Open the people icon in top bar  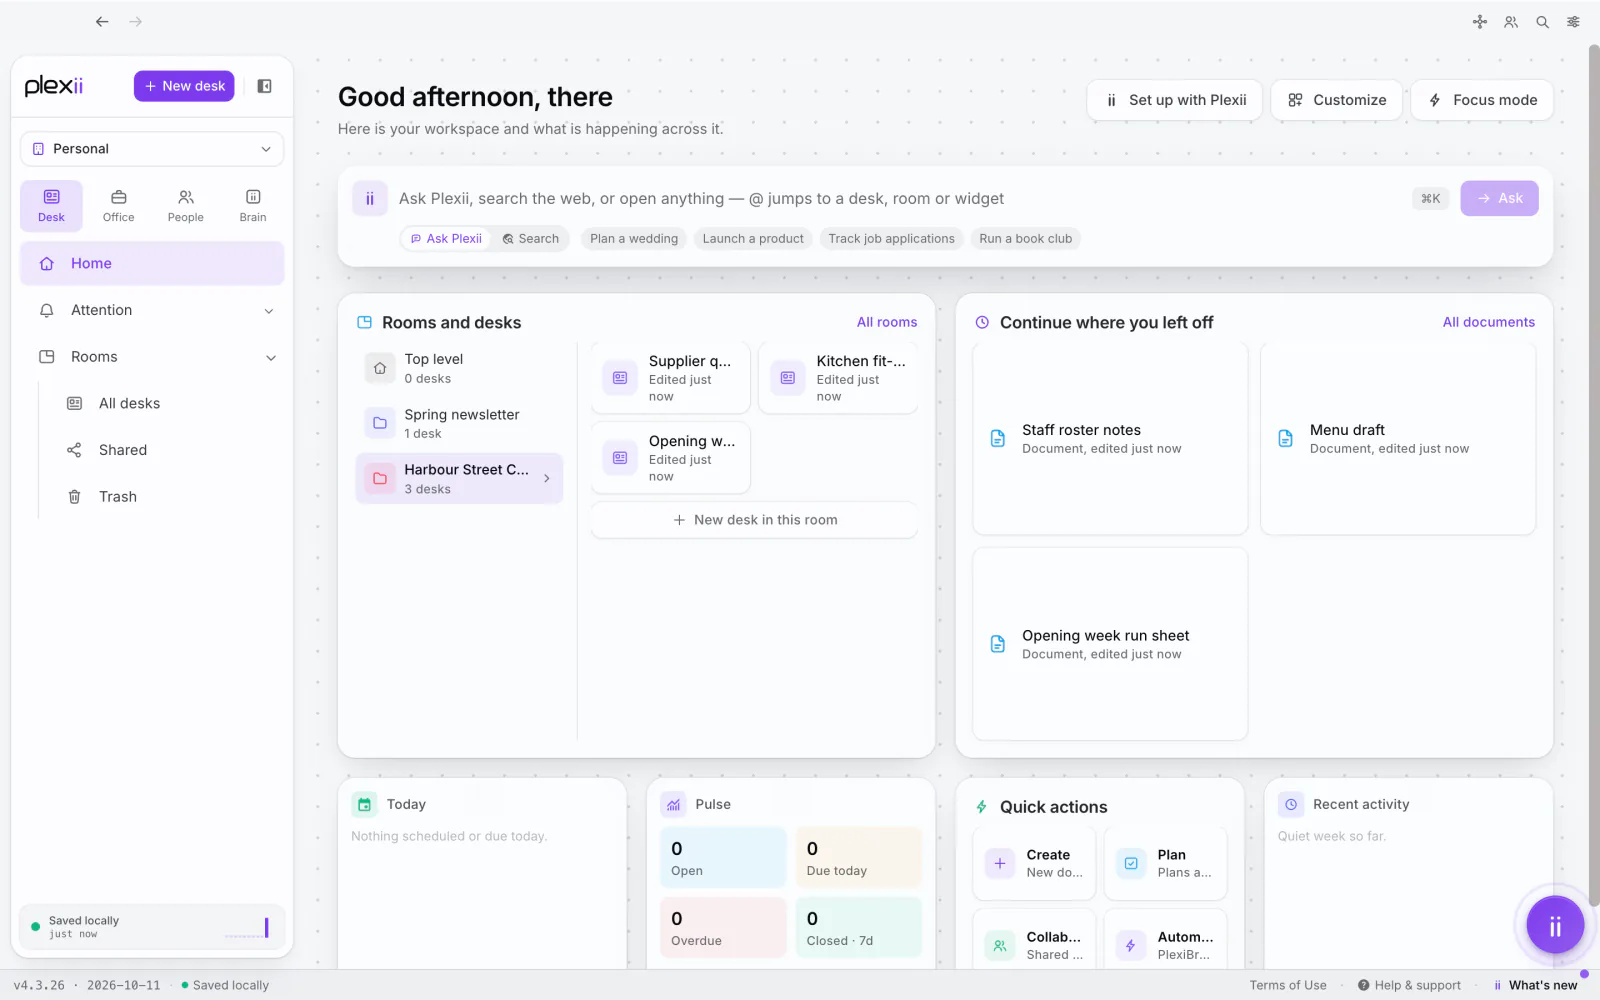point(1511,22)
